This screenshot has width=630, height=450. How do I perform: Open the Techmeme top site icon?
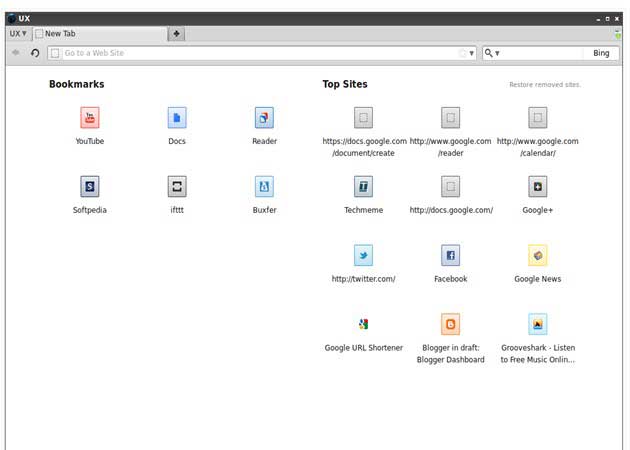pos(364,187)
